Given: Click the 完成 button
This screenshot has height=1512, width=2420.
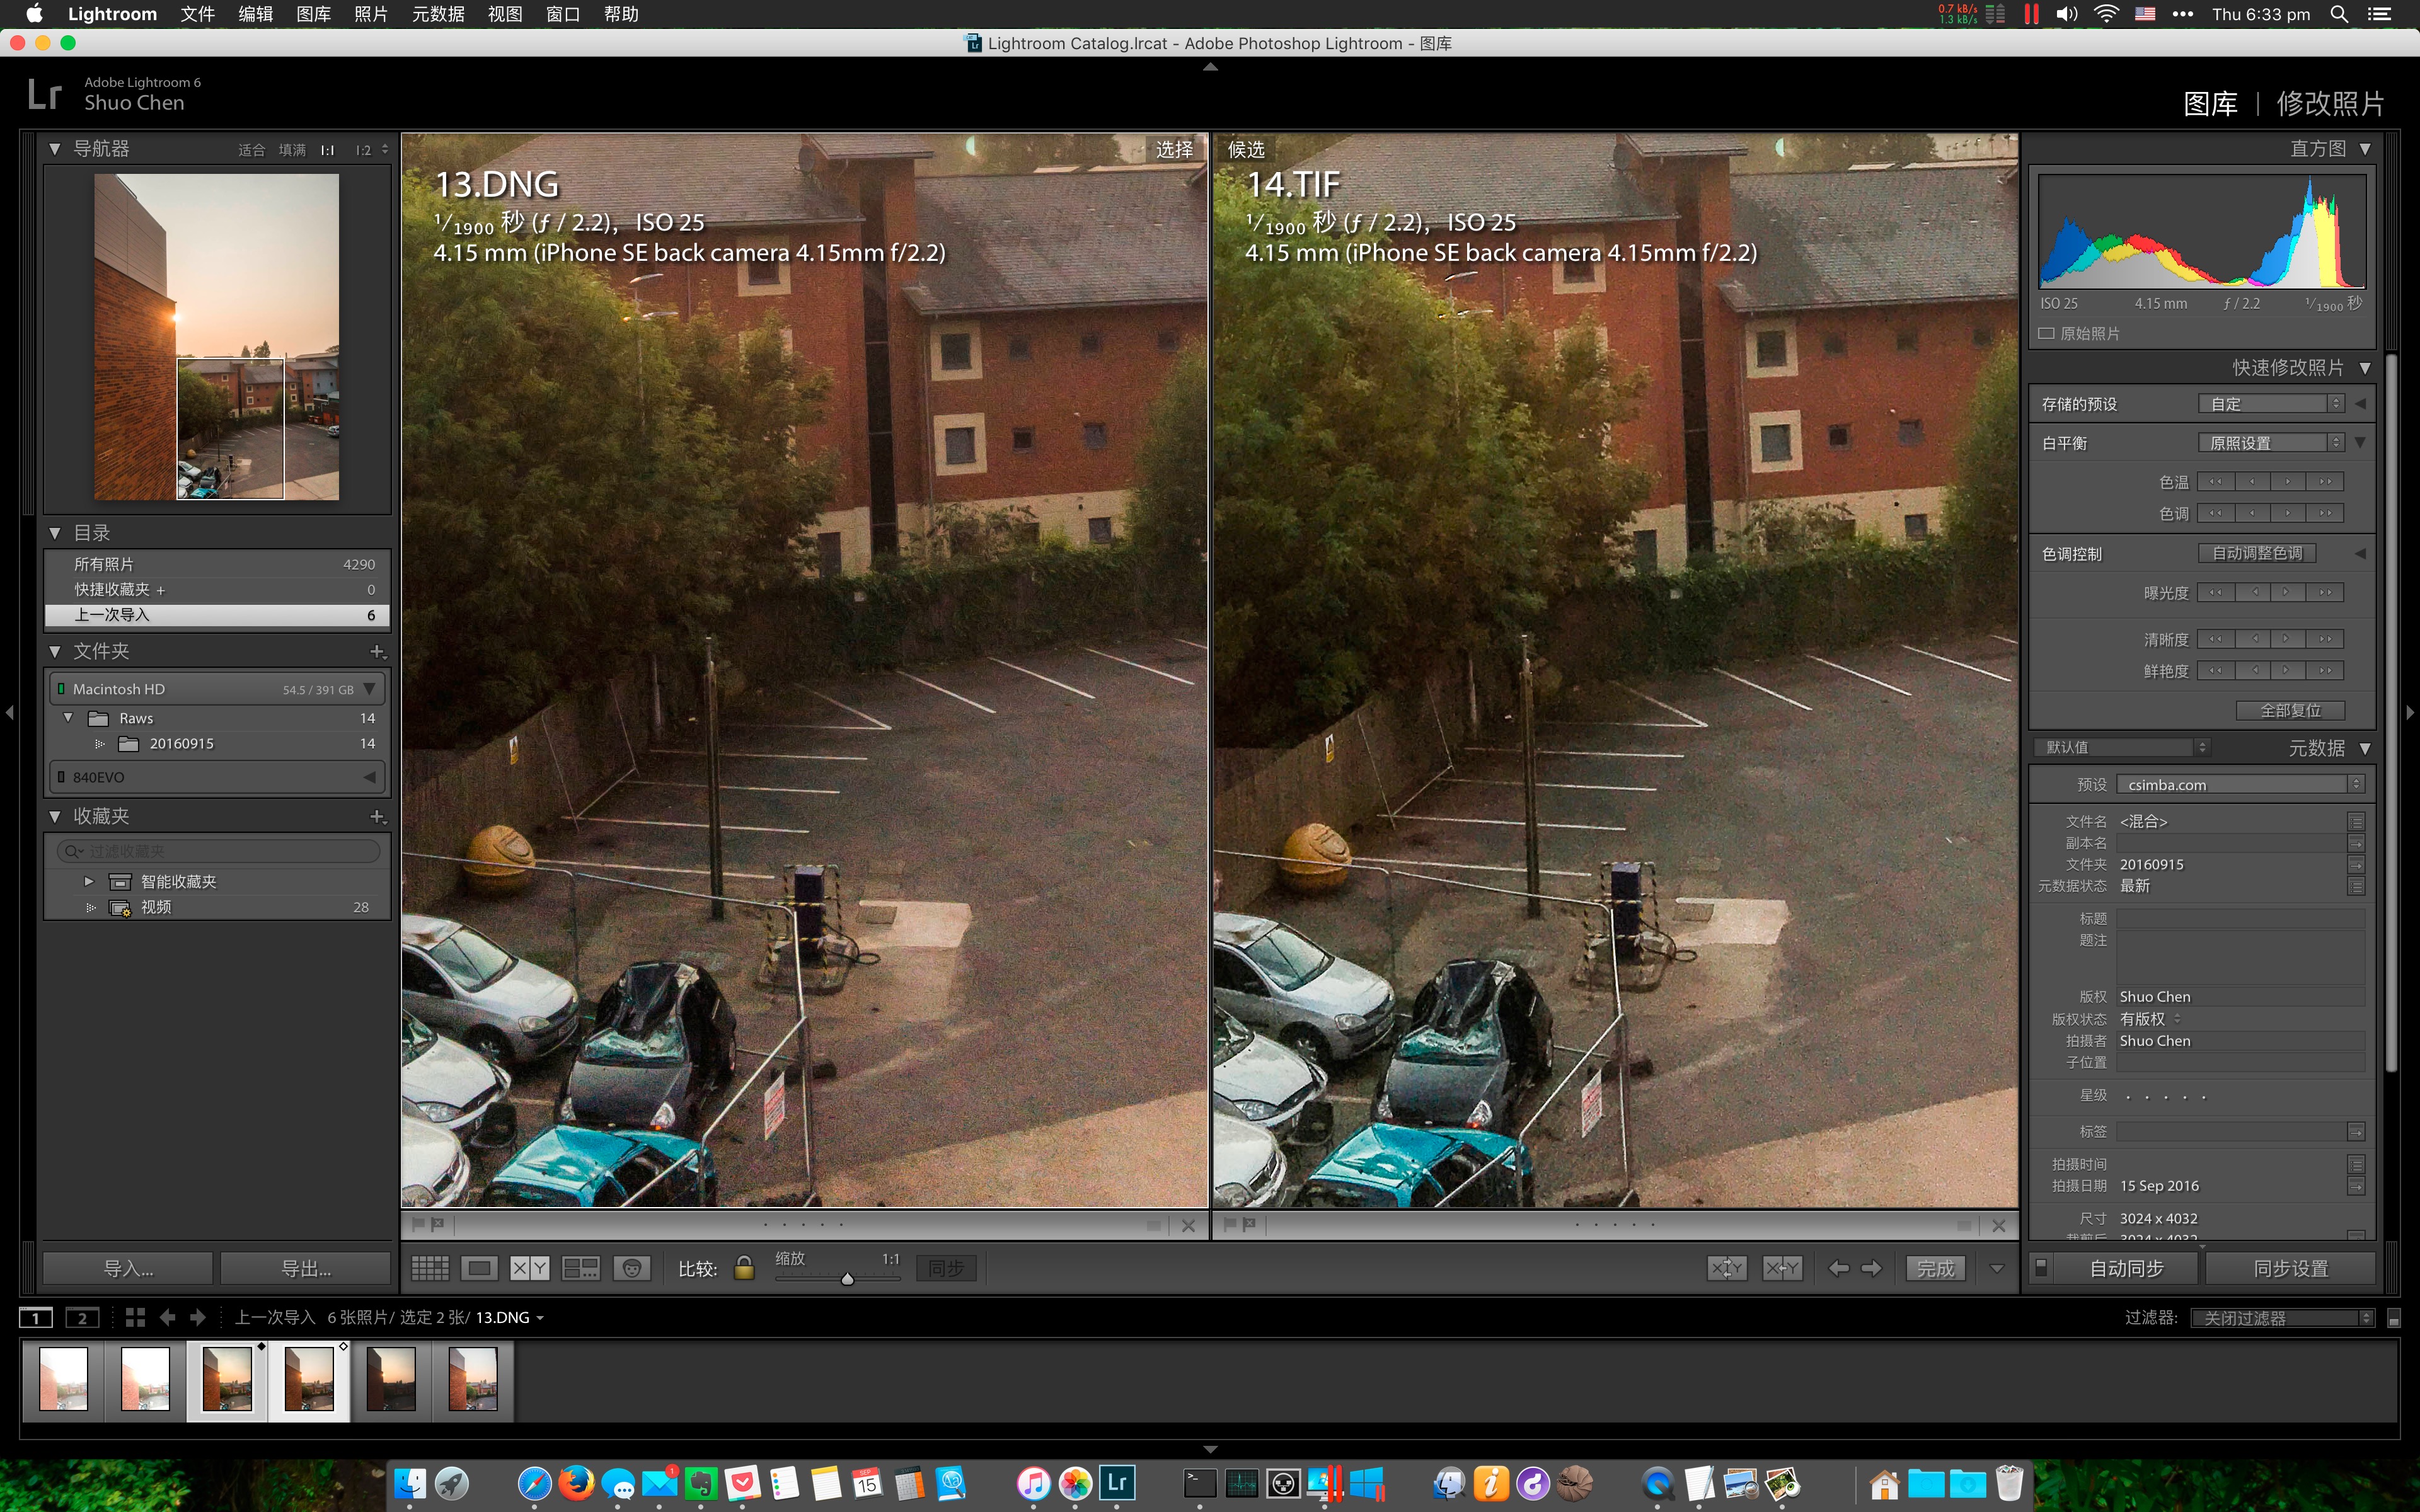Looking at the screenshot, I should pos(1935,1268).
